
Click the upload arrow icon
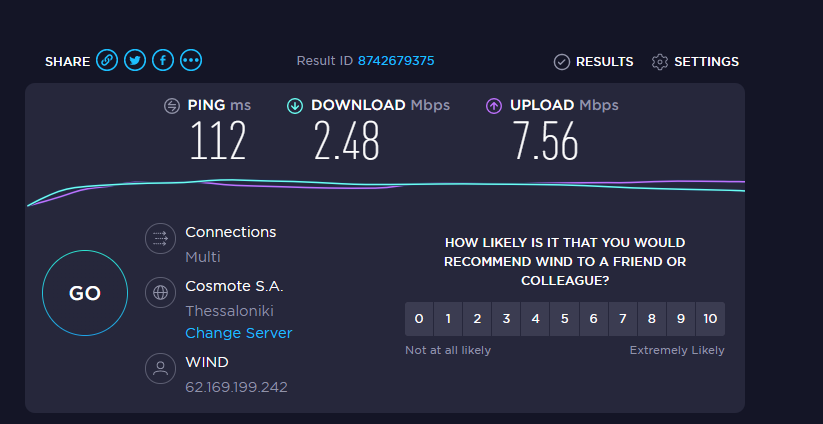coord(494,106)
